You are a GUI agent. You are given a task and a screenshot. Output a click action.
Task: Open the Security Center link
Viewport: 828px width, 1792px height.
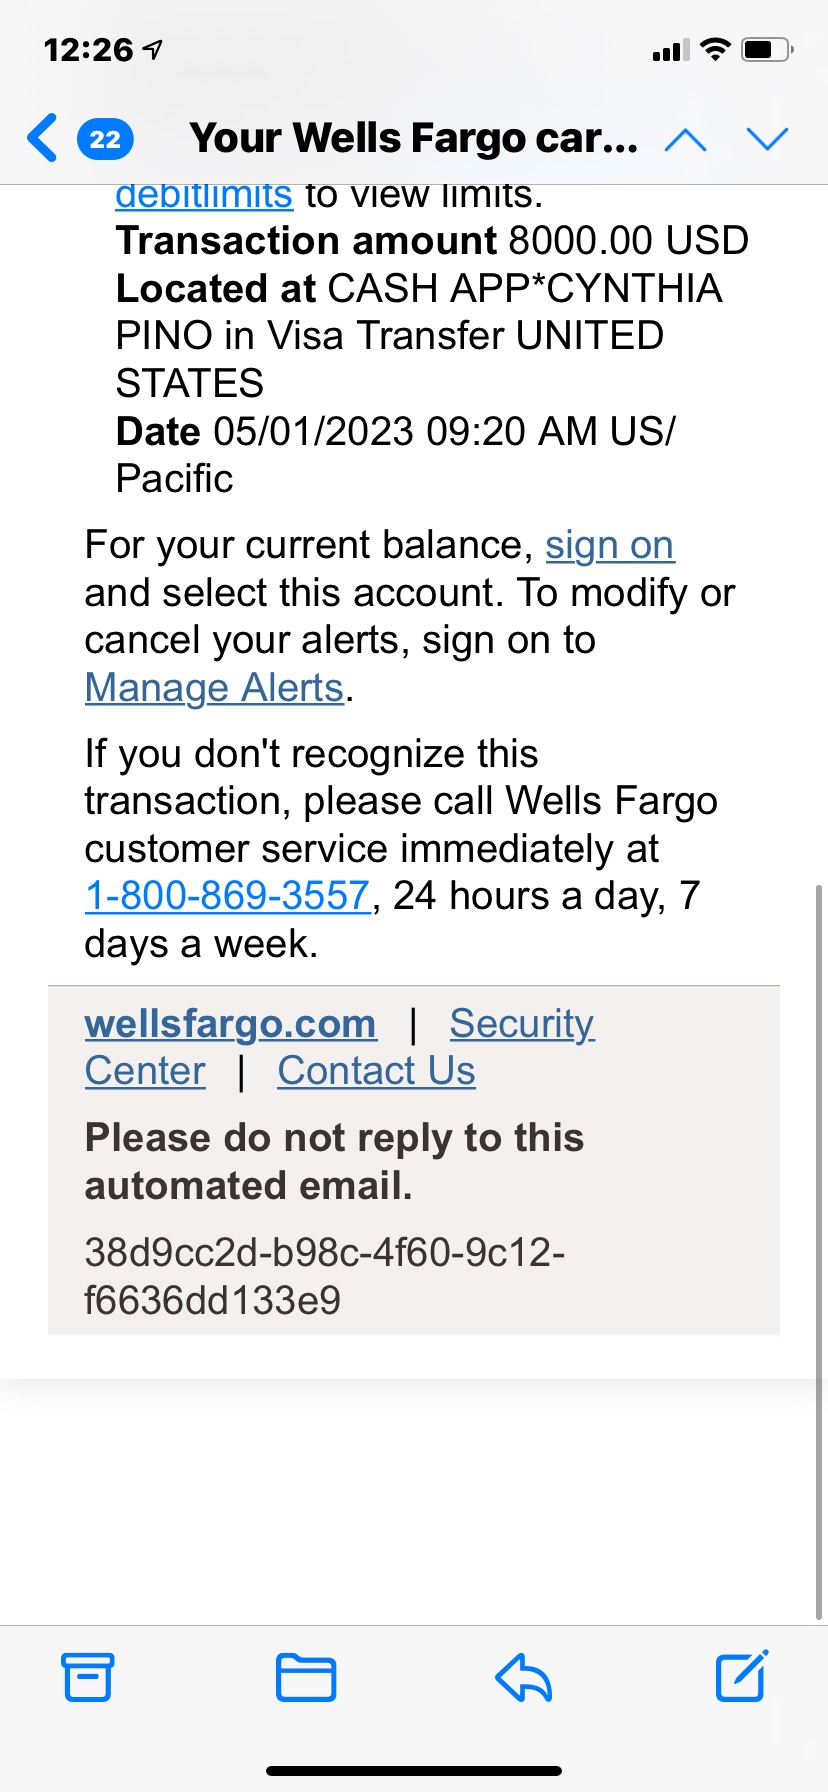click(x=340, y=1047)
